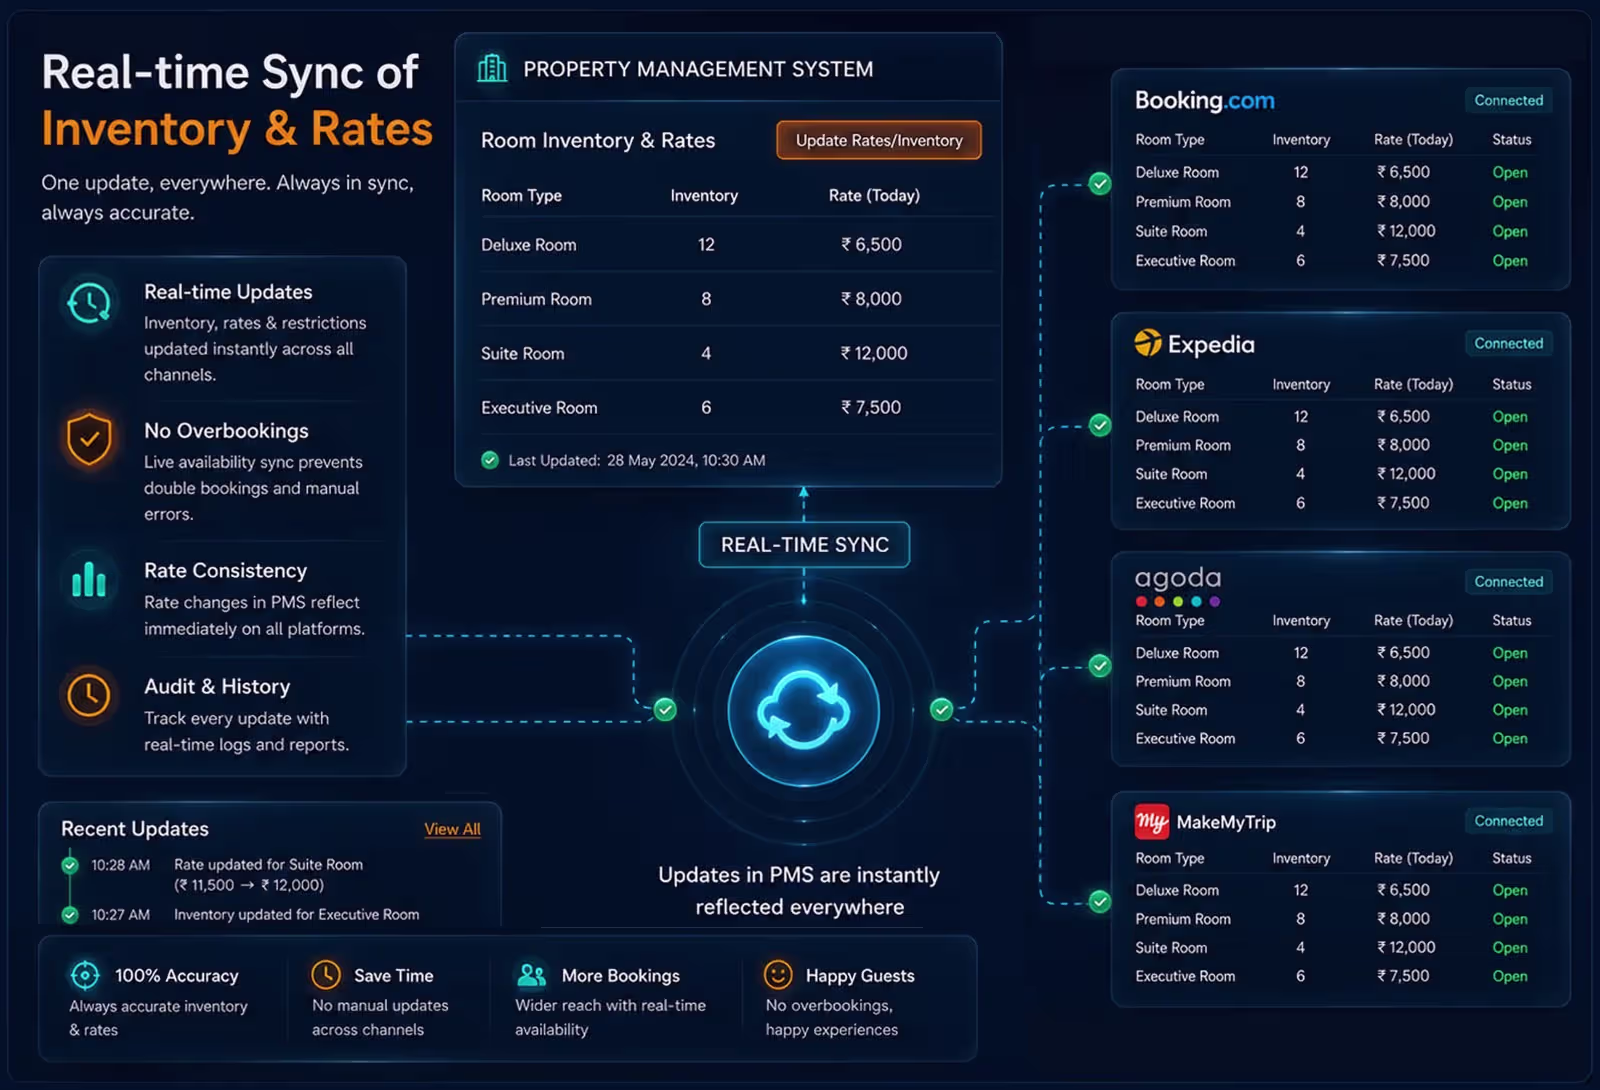Select the Premium Room row in PMS table
This screenshot has width=1600, height=1090.
click(x=736, y=299)
